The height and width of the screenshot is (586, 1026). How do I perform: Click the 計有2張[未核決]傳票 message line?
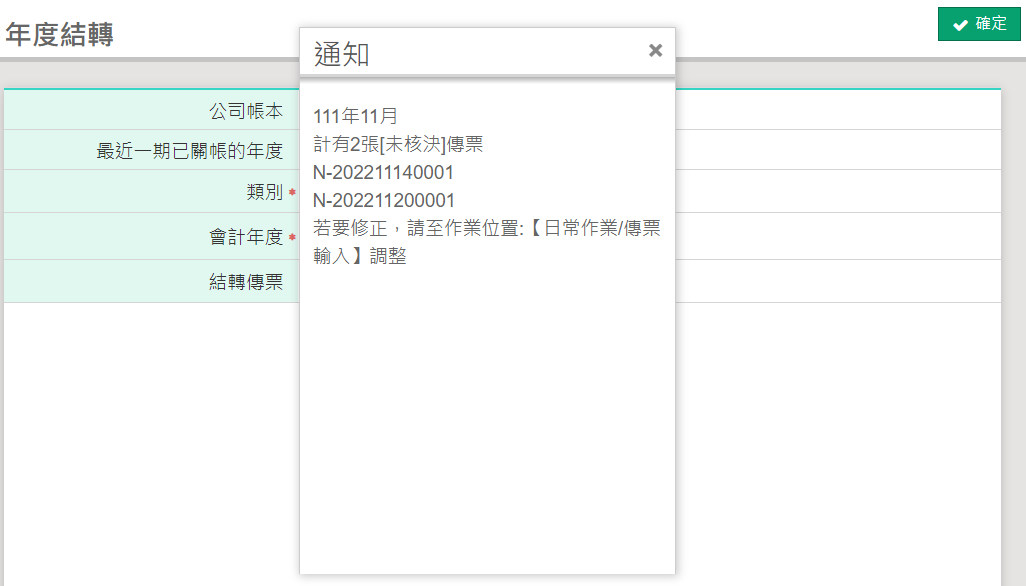[398, 144]
